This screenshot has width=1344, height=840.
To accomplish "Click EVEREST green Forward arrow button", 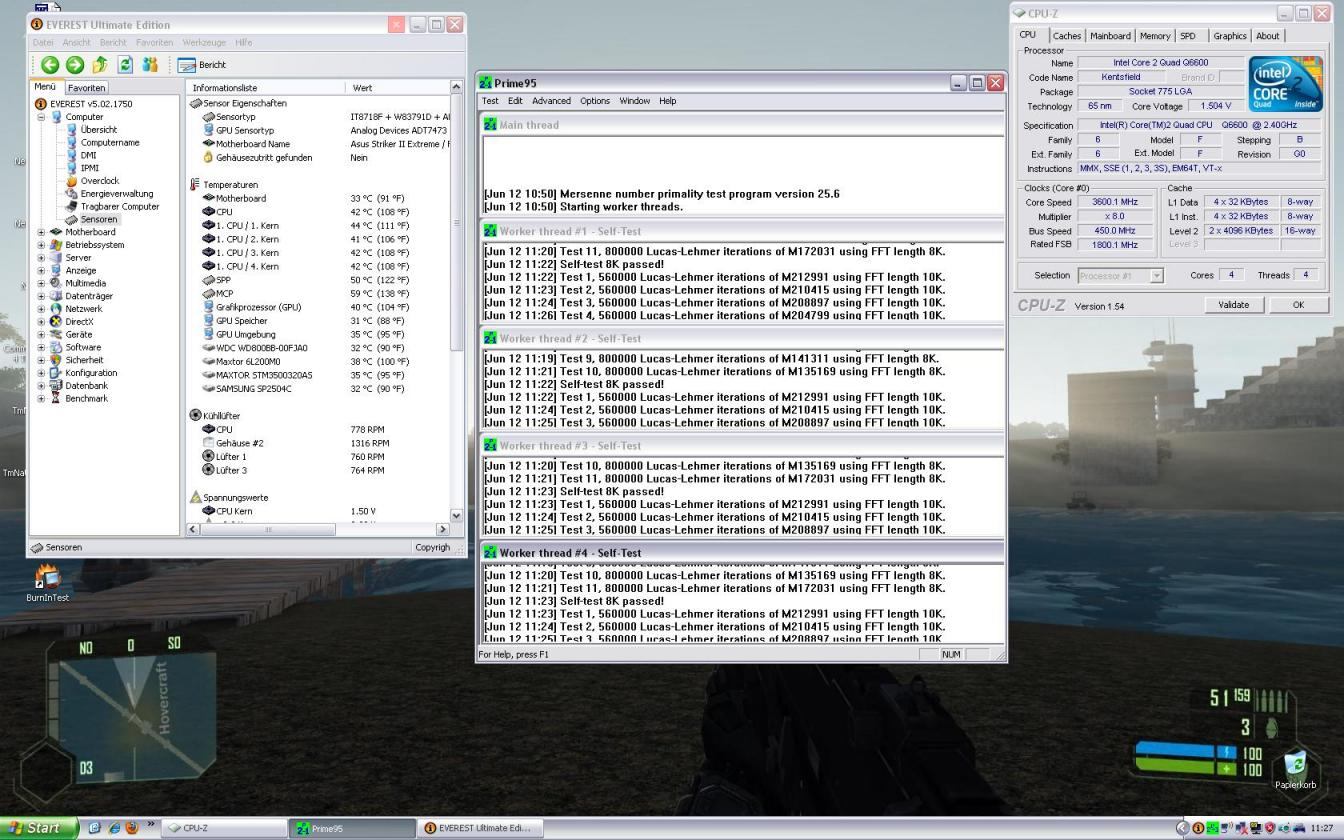I will pyautogui.click(x=75, y=65).
